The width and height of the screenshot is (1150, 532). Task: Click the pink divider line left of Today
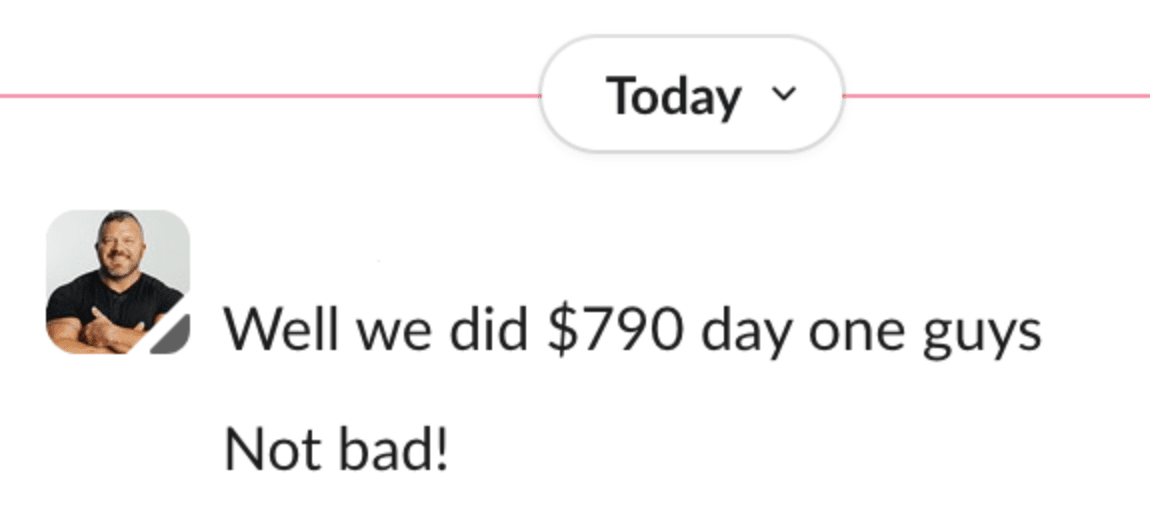(270, 96)
